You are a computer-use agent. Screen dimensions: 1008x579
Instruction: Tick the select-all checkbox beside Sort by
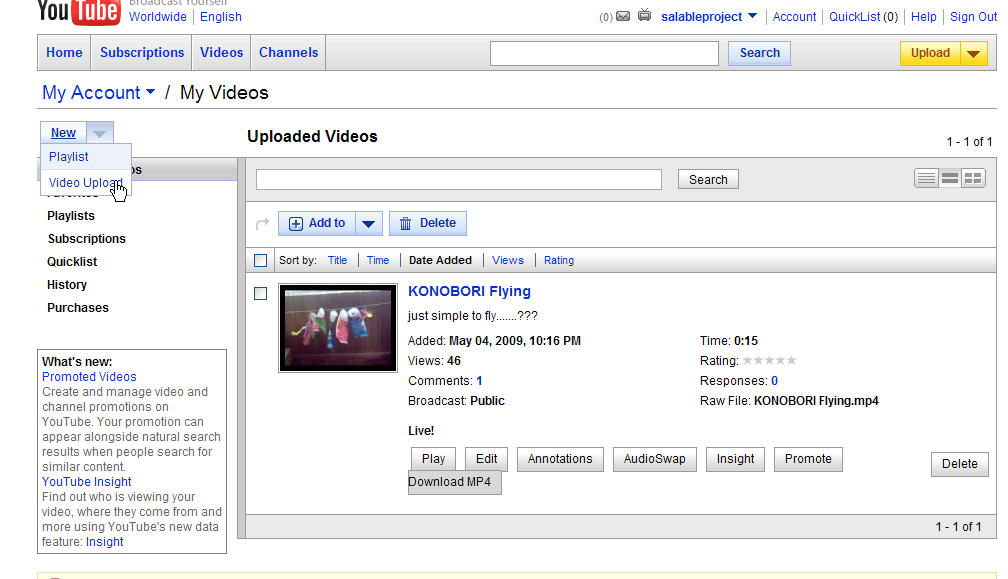(260, 260)
